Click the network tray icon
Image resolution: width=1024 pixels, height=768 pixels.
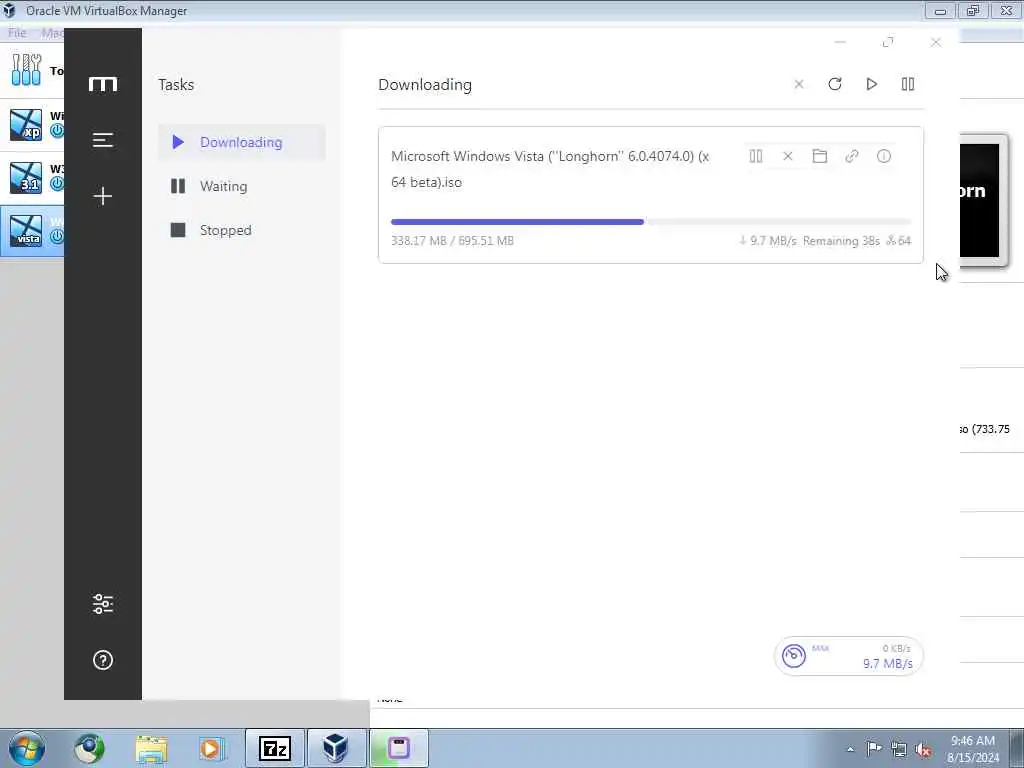point(899,749)
